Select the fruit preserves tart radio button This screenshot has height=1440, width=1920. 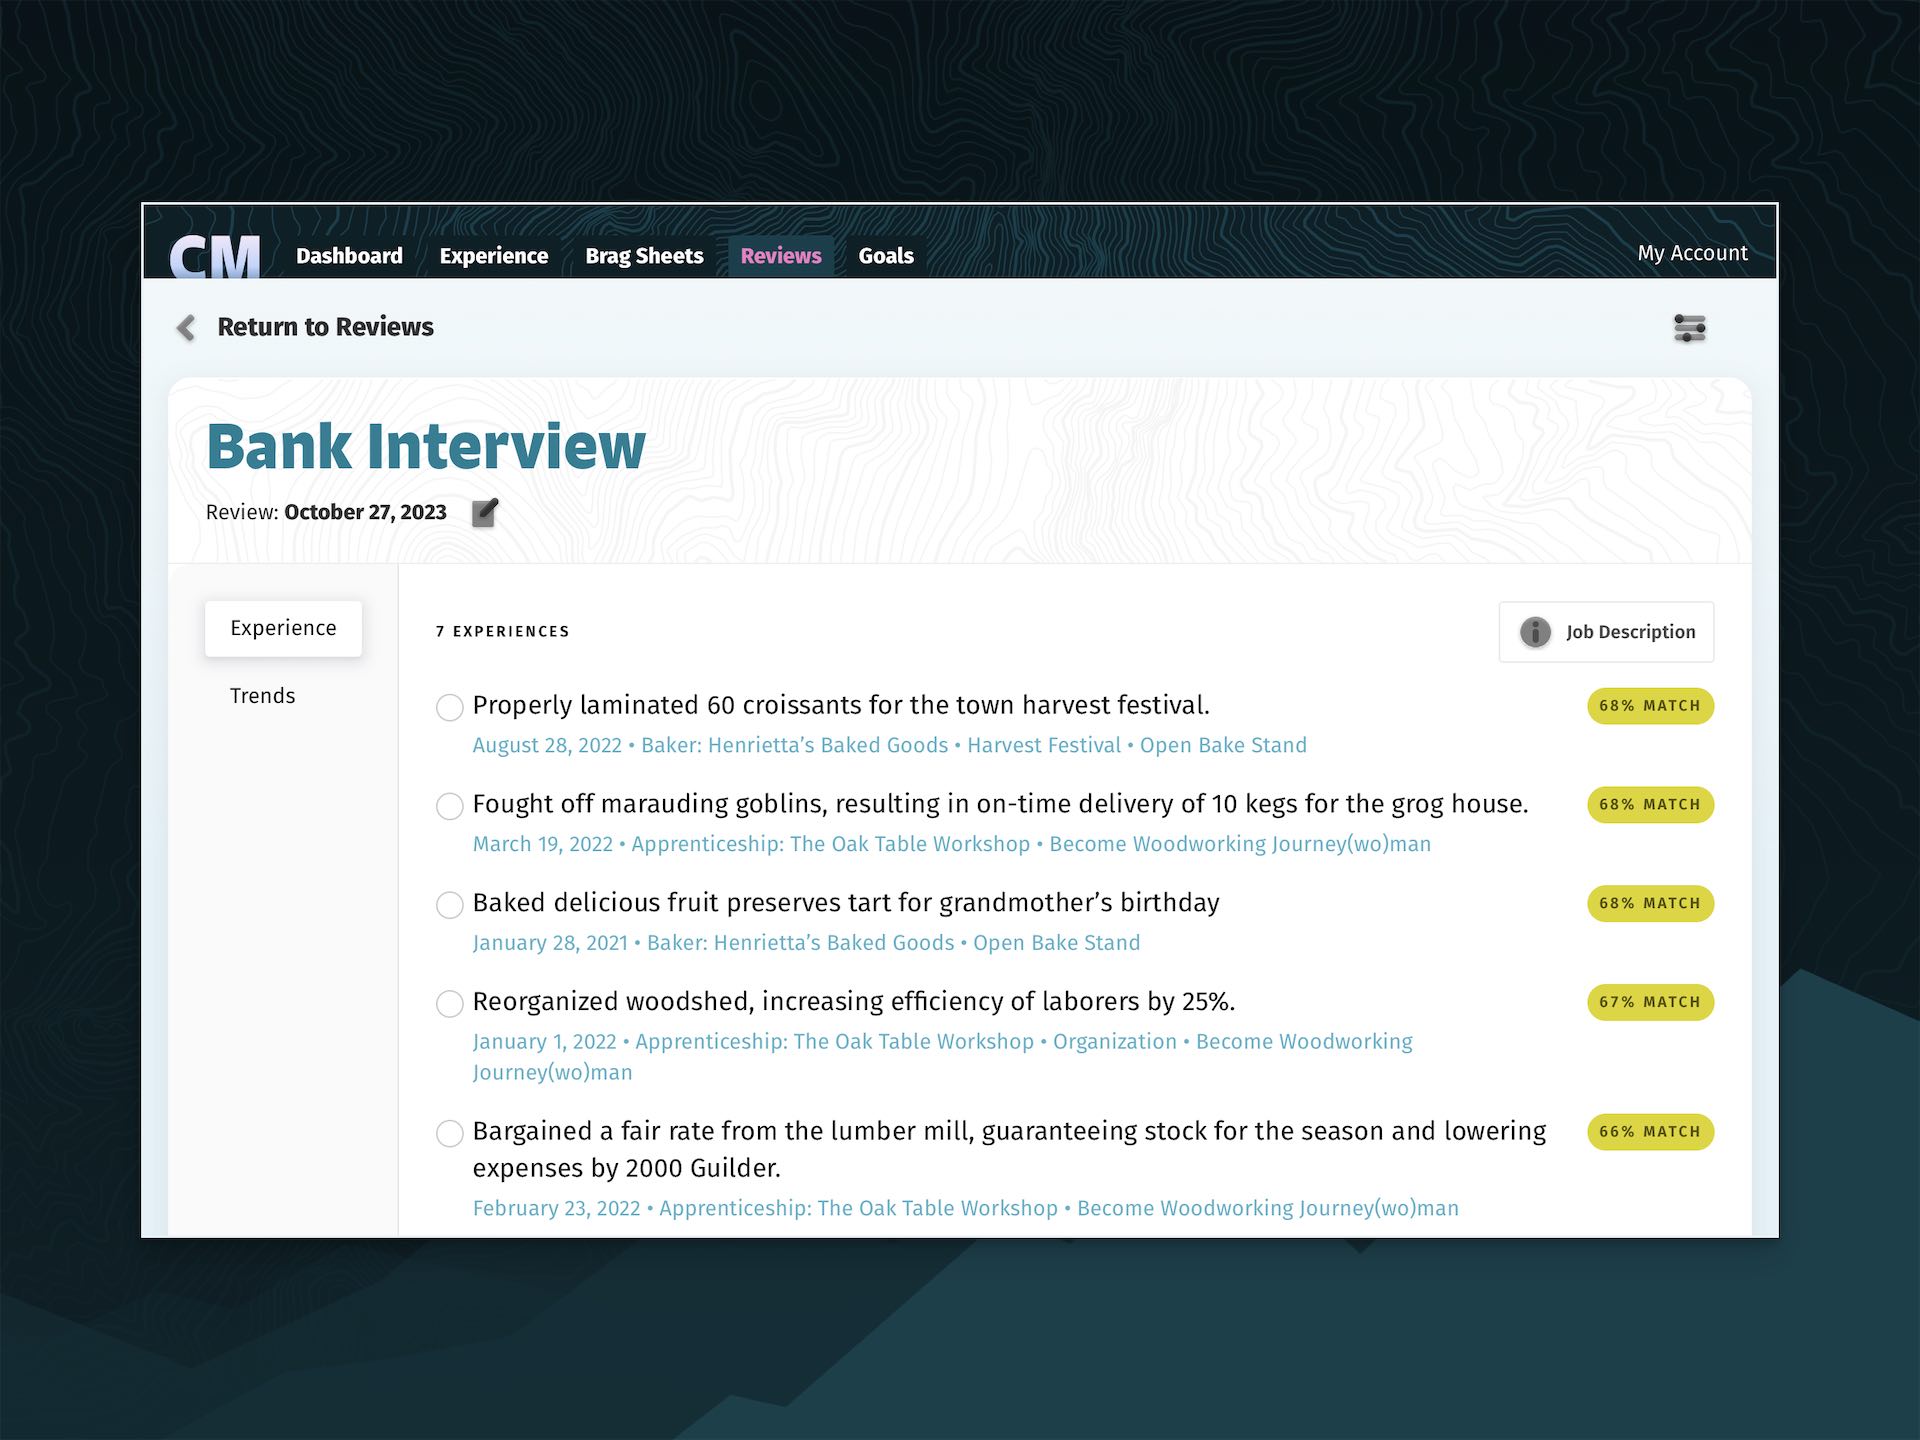click(450, 905)
